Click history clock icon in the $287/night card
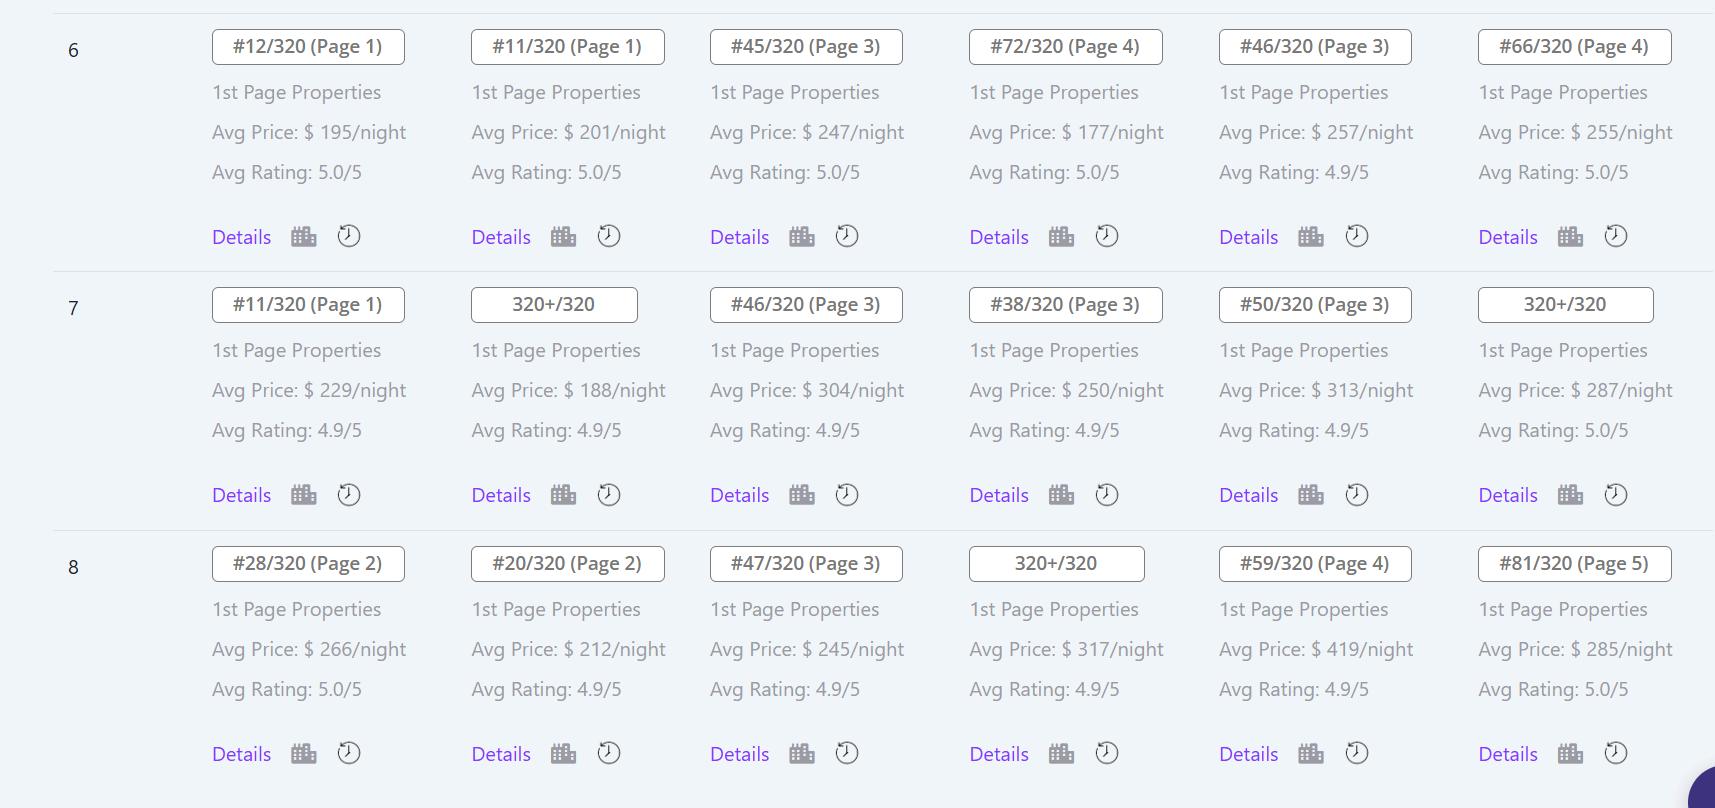The width and height of the screenshot is (1715, 808). (x=1616, y=495)
